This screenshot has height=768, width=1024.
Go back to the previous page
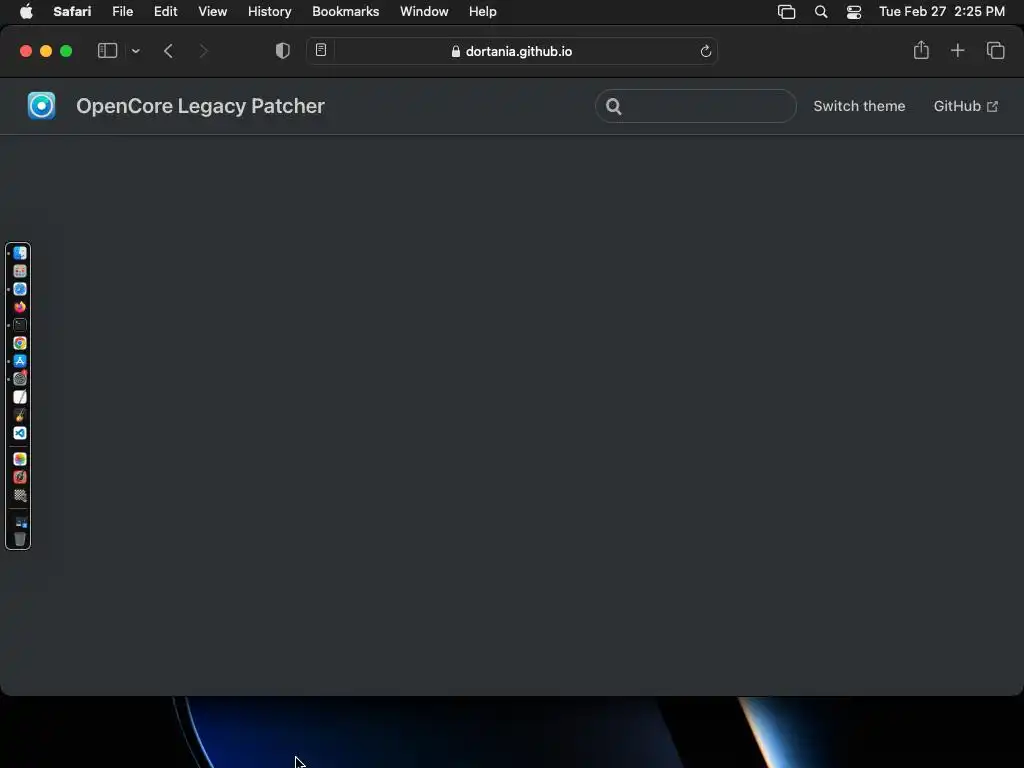click(x=168, y=51)
